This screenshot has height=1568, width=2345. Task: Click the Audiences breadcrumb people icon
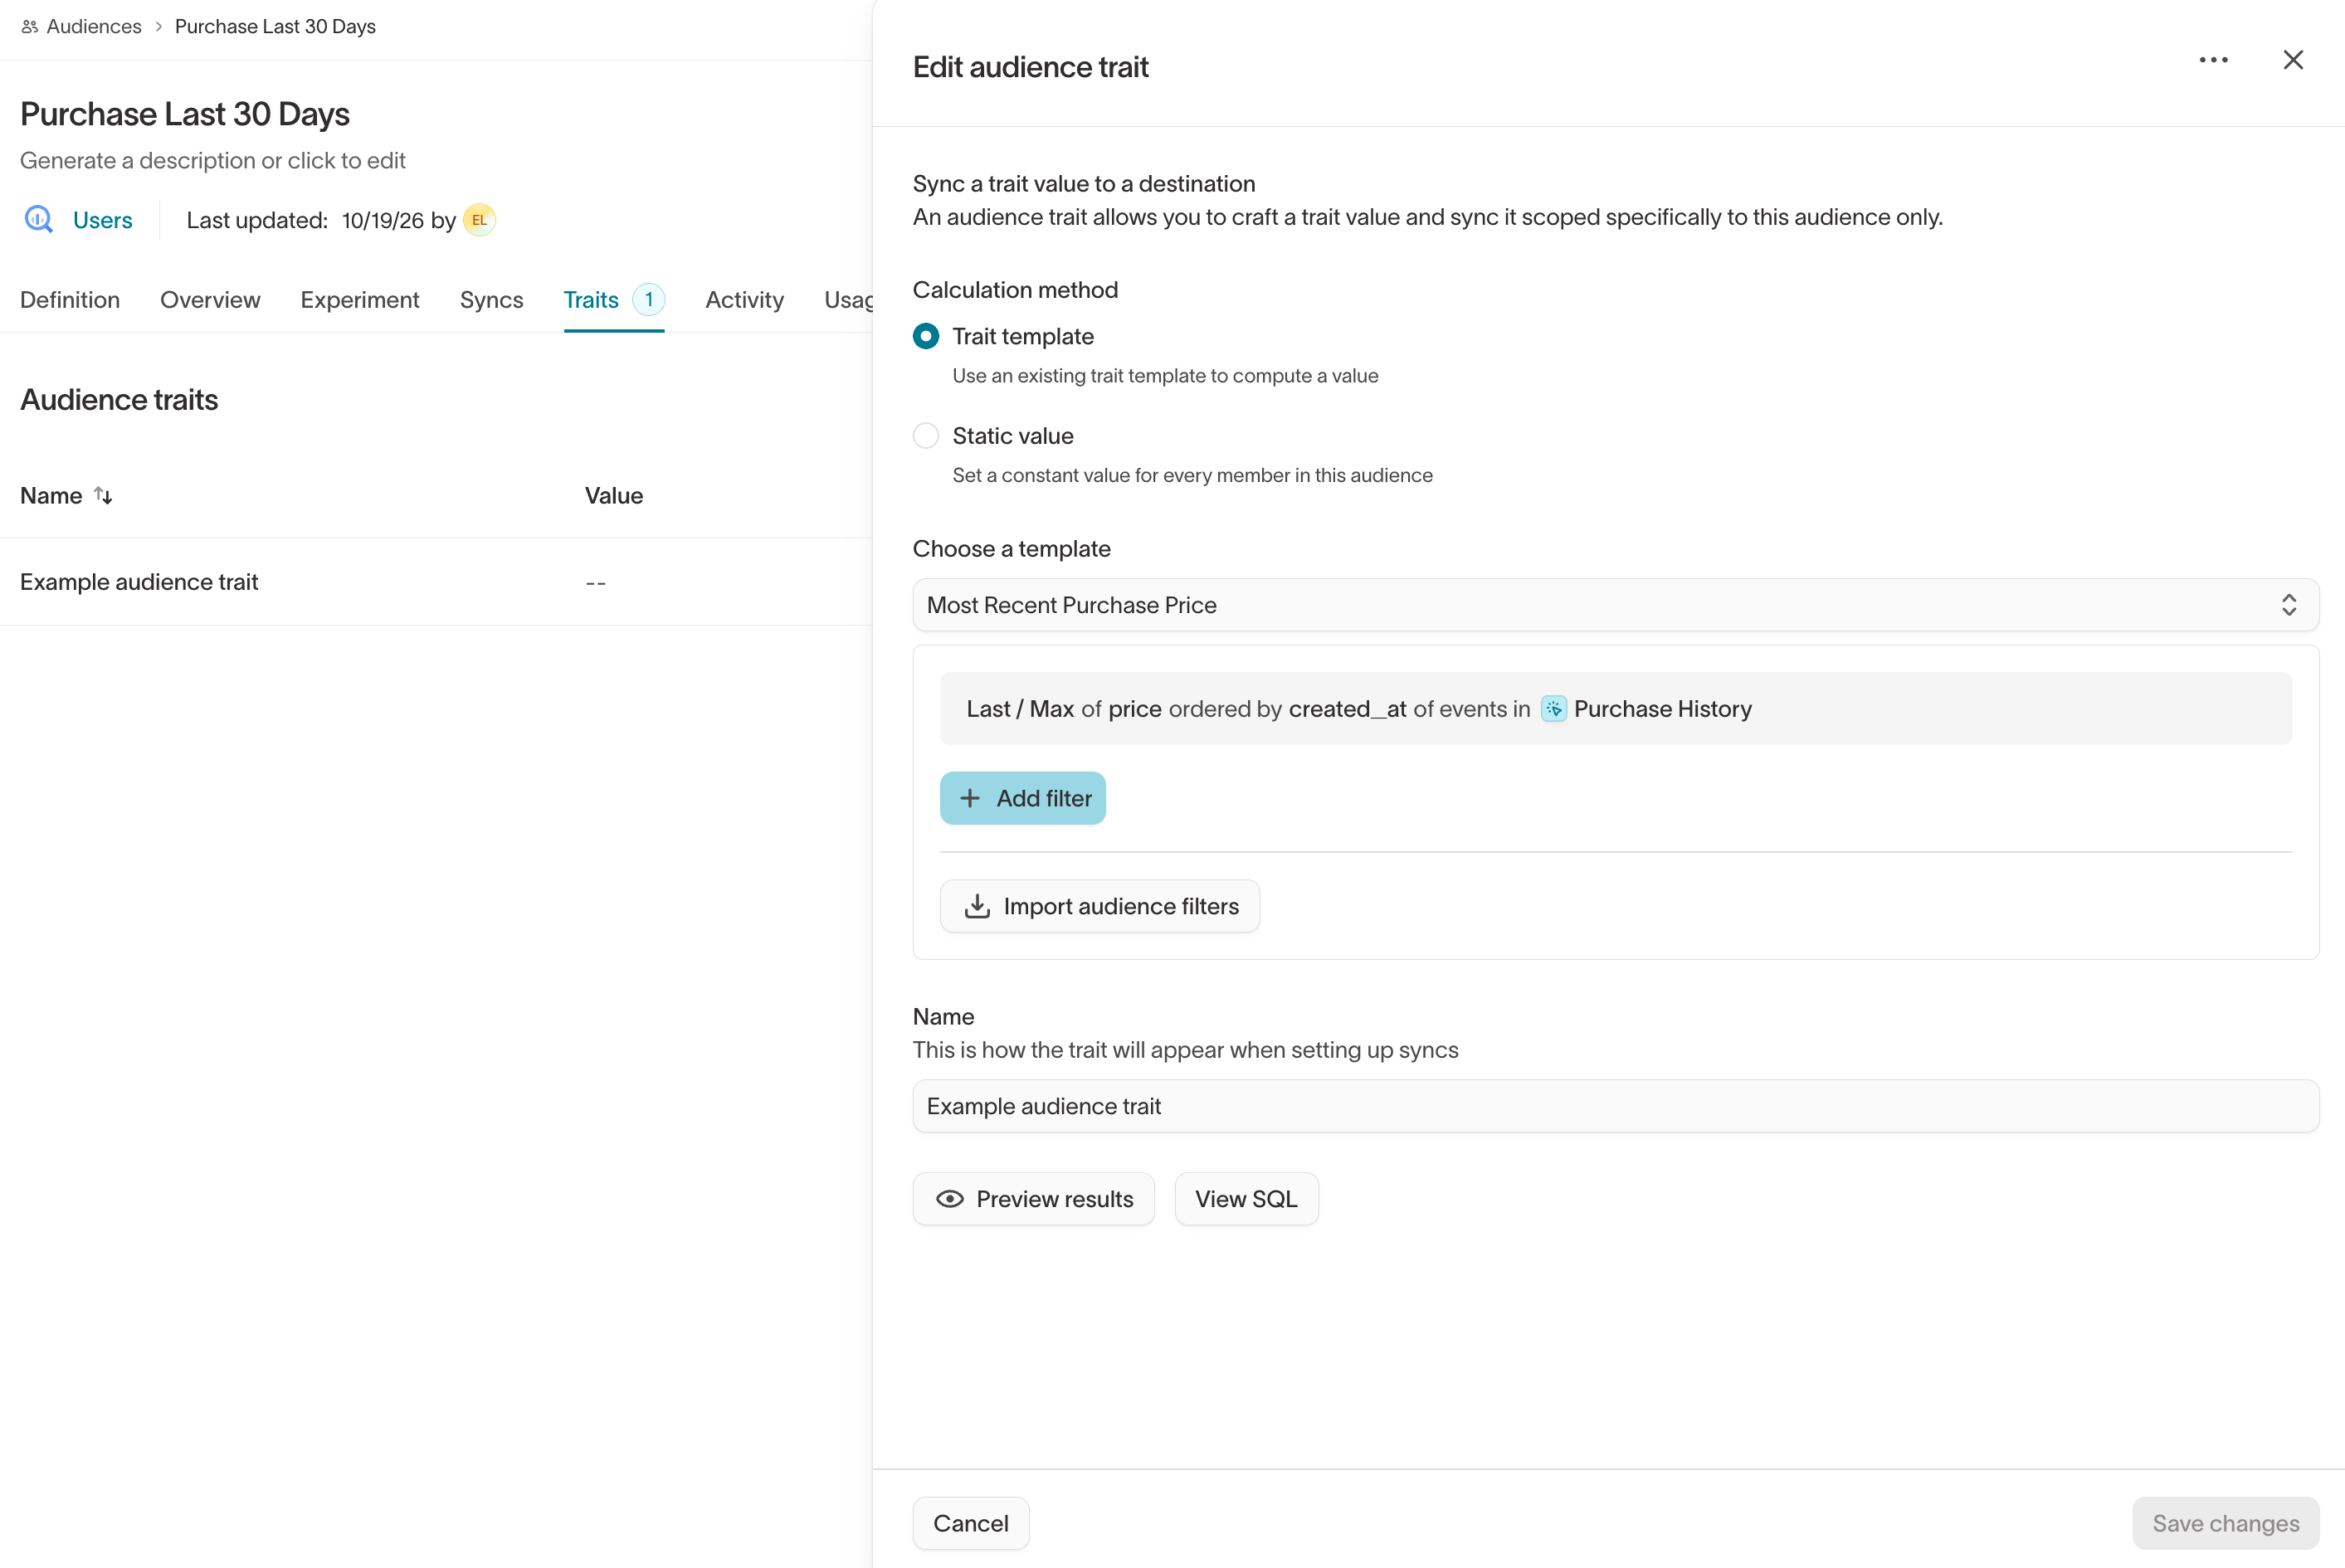(x=30, y=27)
